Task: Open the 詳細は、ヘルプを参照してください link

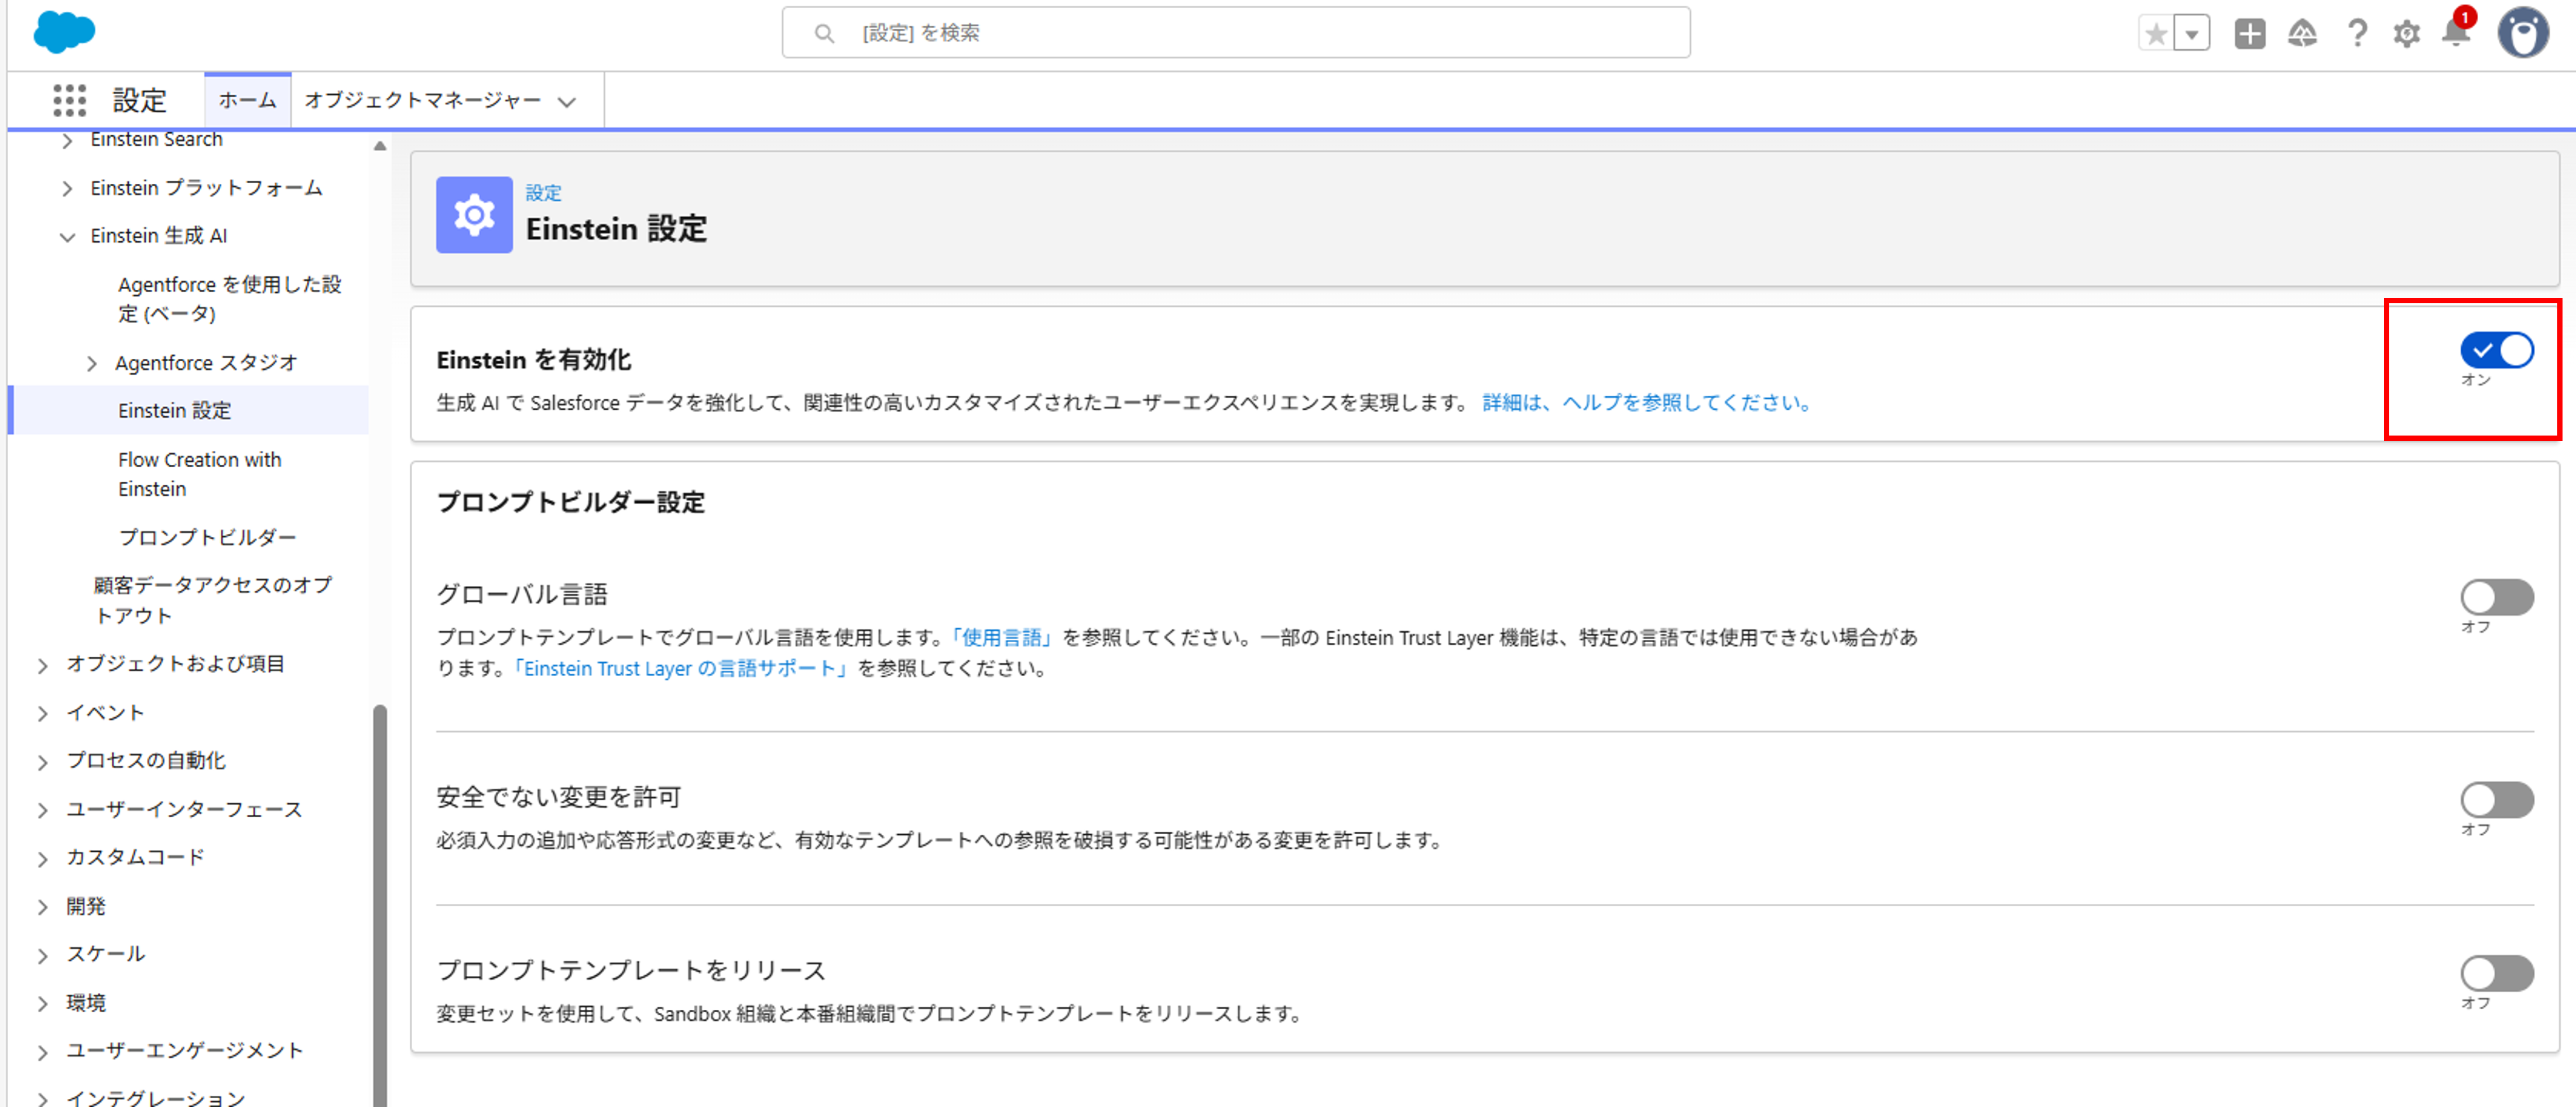Action: [x=1649, y=402]
